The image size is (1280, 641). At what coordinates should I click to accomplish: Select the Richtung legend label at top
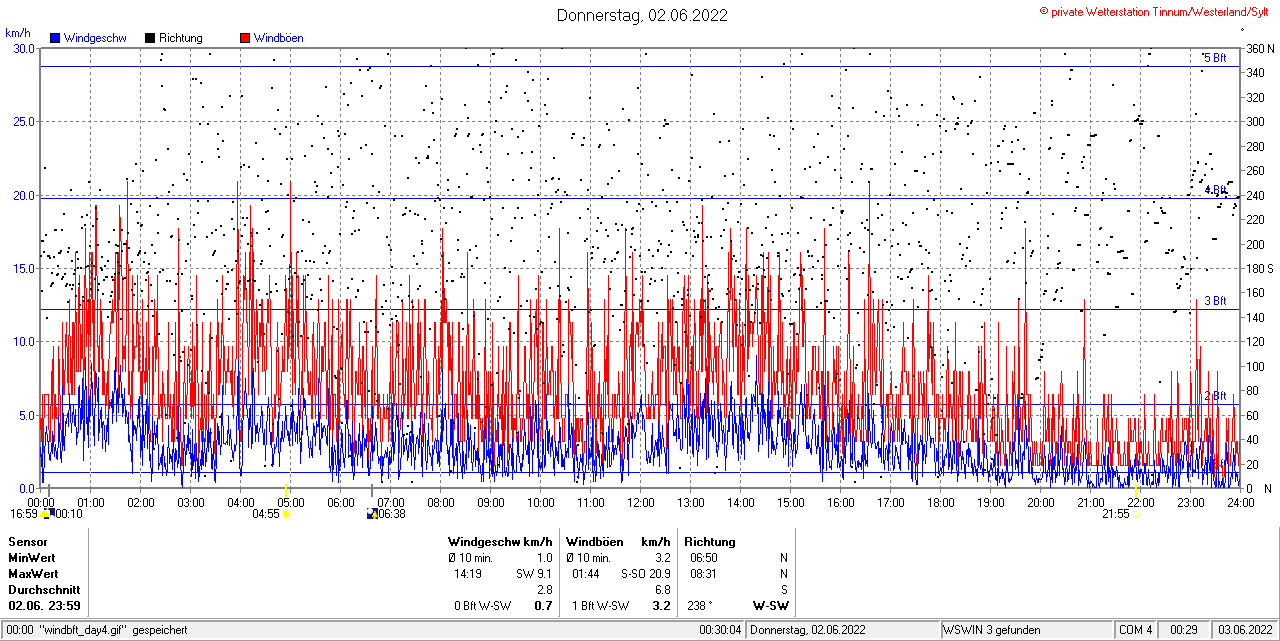[180, 38]
